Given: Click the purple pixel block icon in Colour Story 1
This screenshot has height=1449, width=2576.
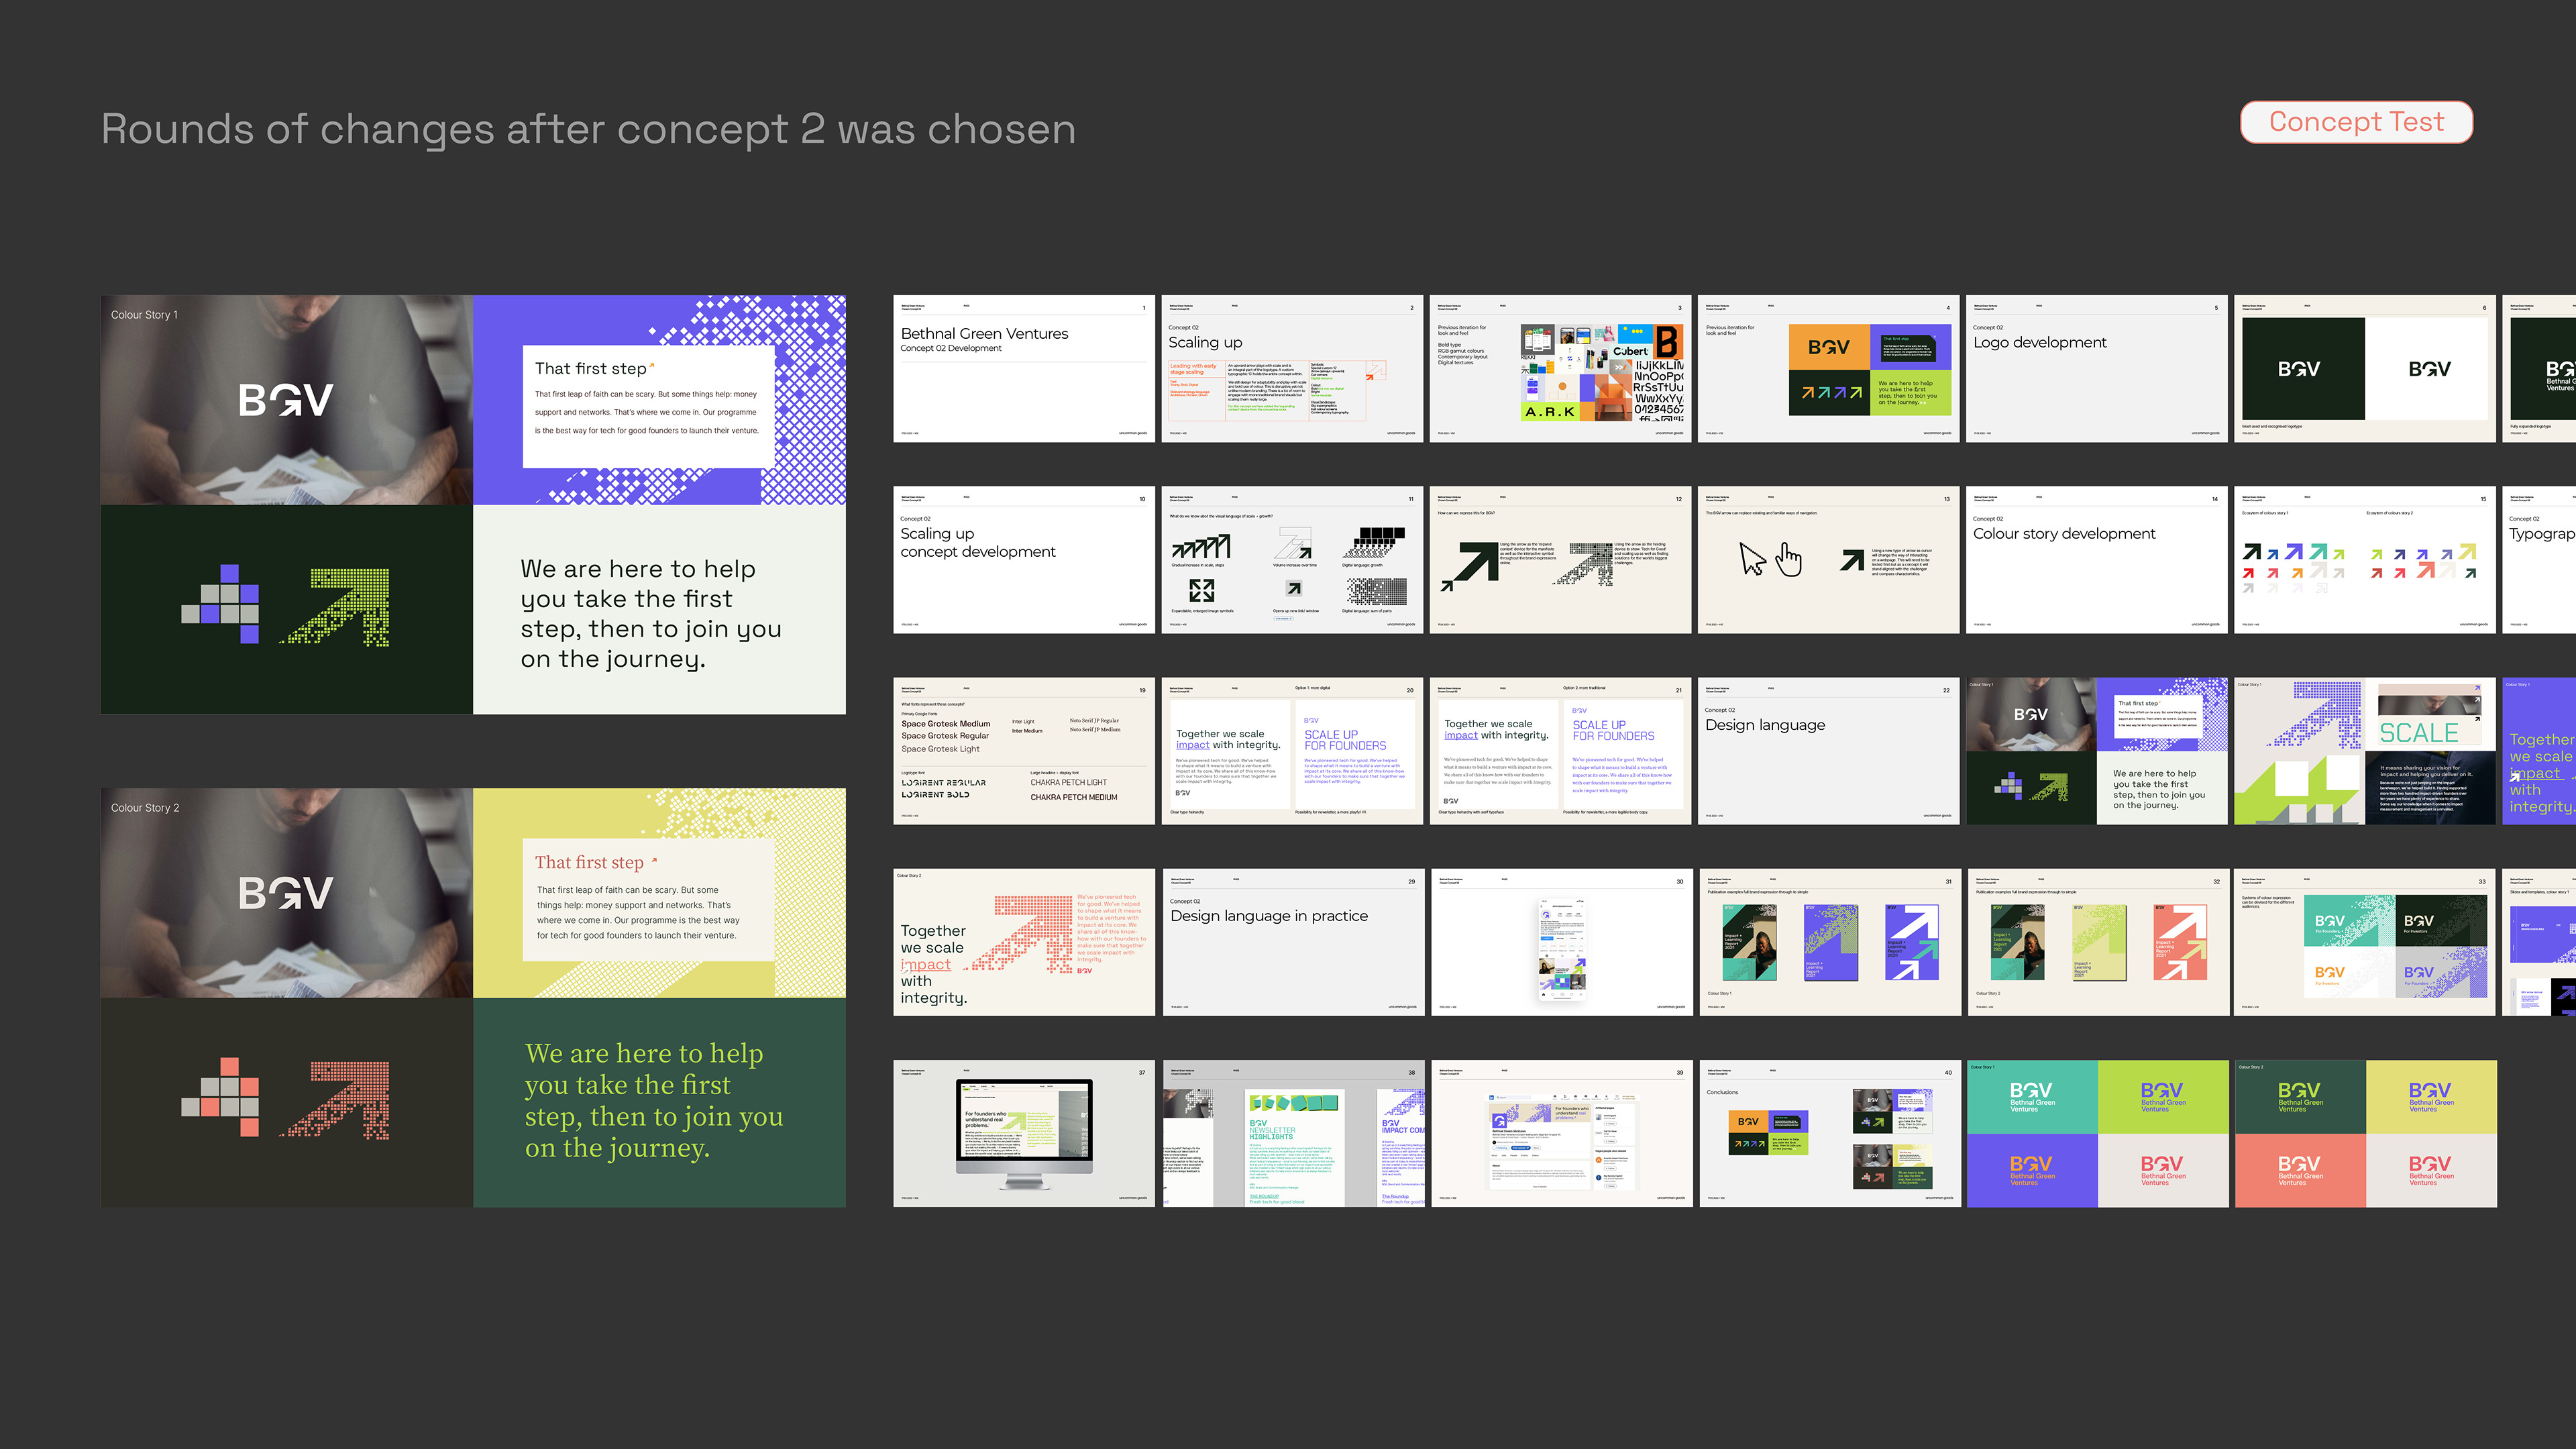Looking at the screenshot, I should 220,604.
